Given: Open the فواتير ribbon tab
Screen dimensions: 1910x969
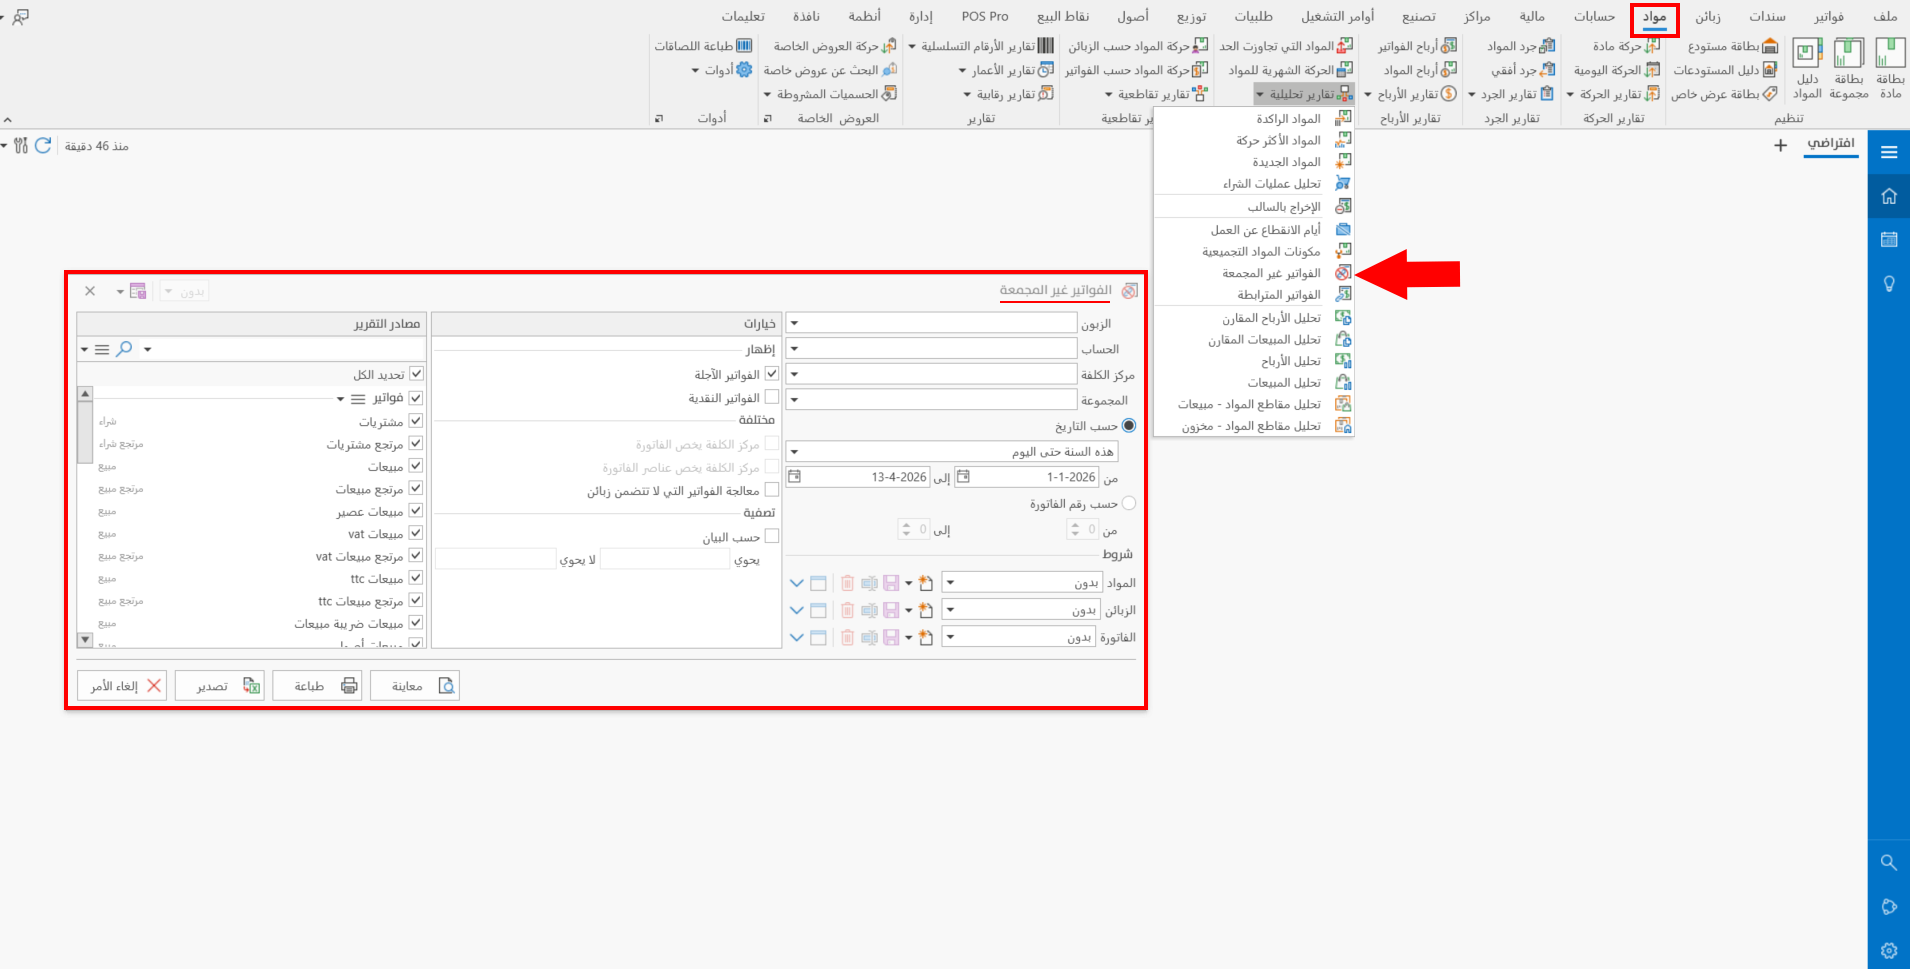Looking at the screenshot, I should [1829, 17].
